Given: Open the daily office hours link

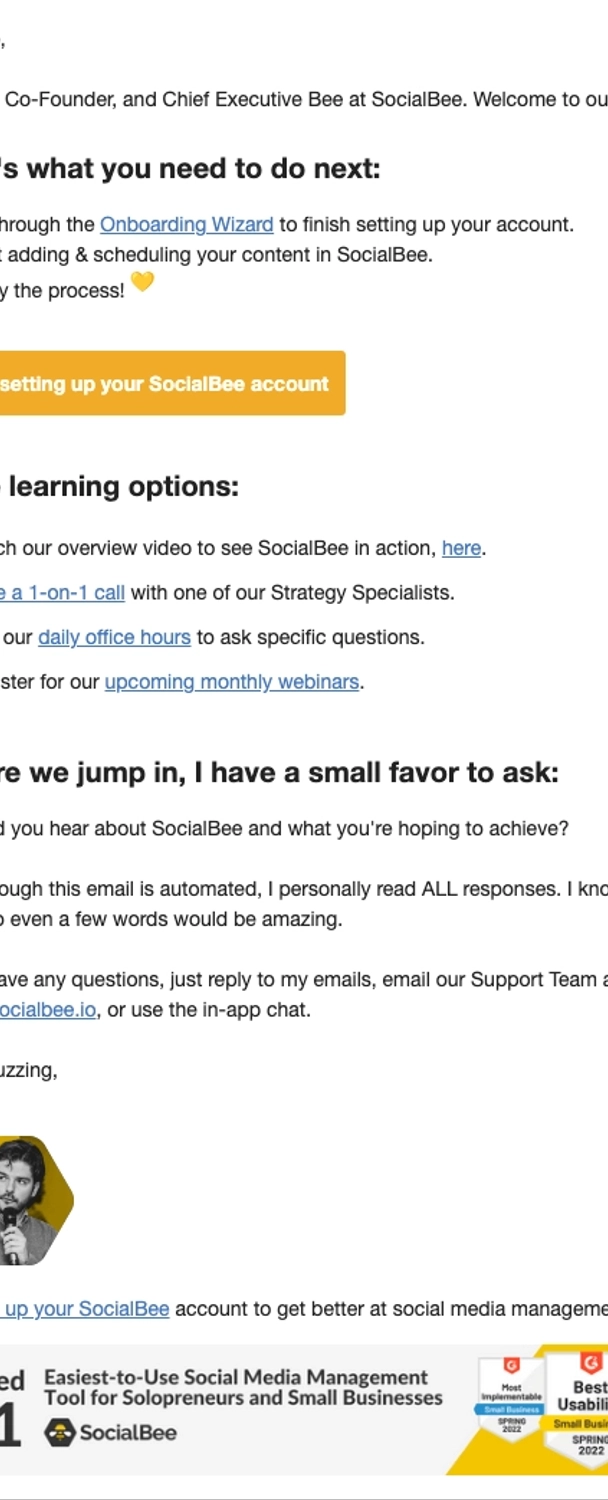Looking at the screenshot, I should 114,637.
